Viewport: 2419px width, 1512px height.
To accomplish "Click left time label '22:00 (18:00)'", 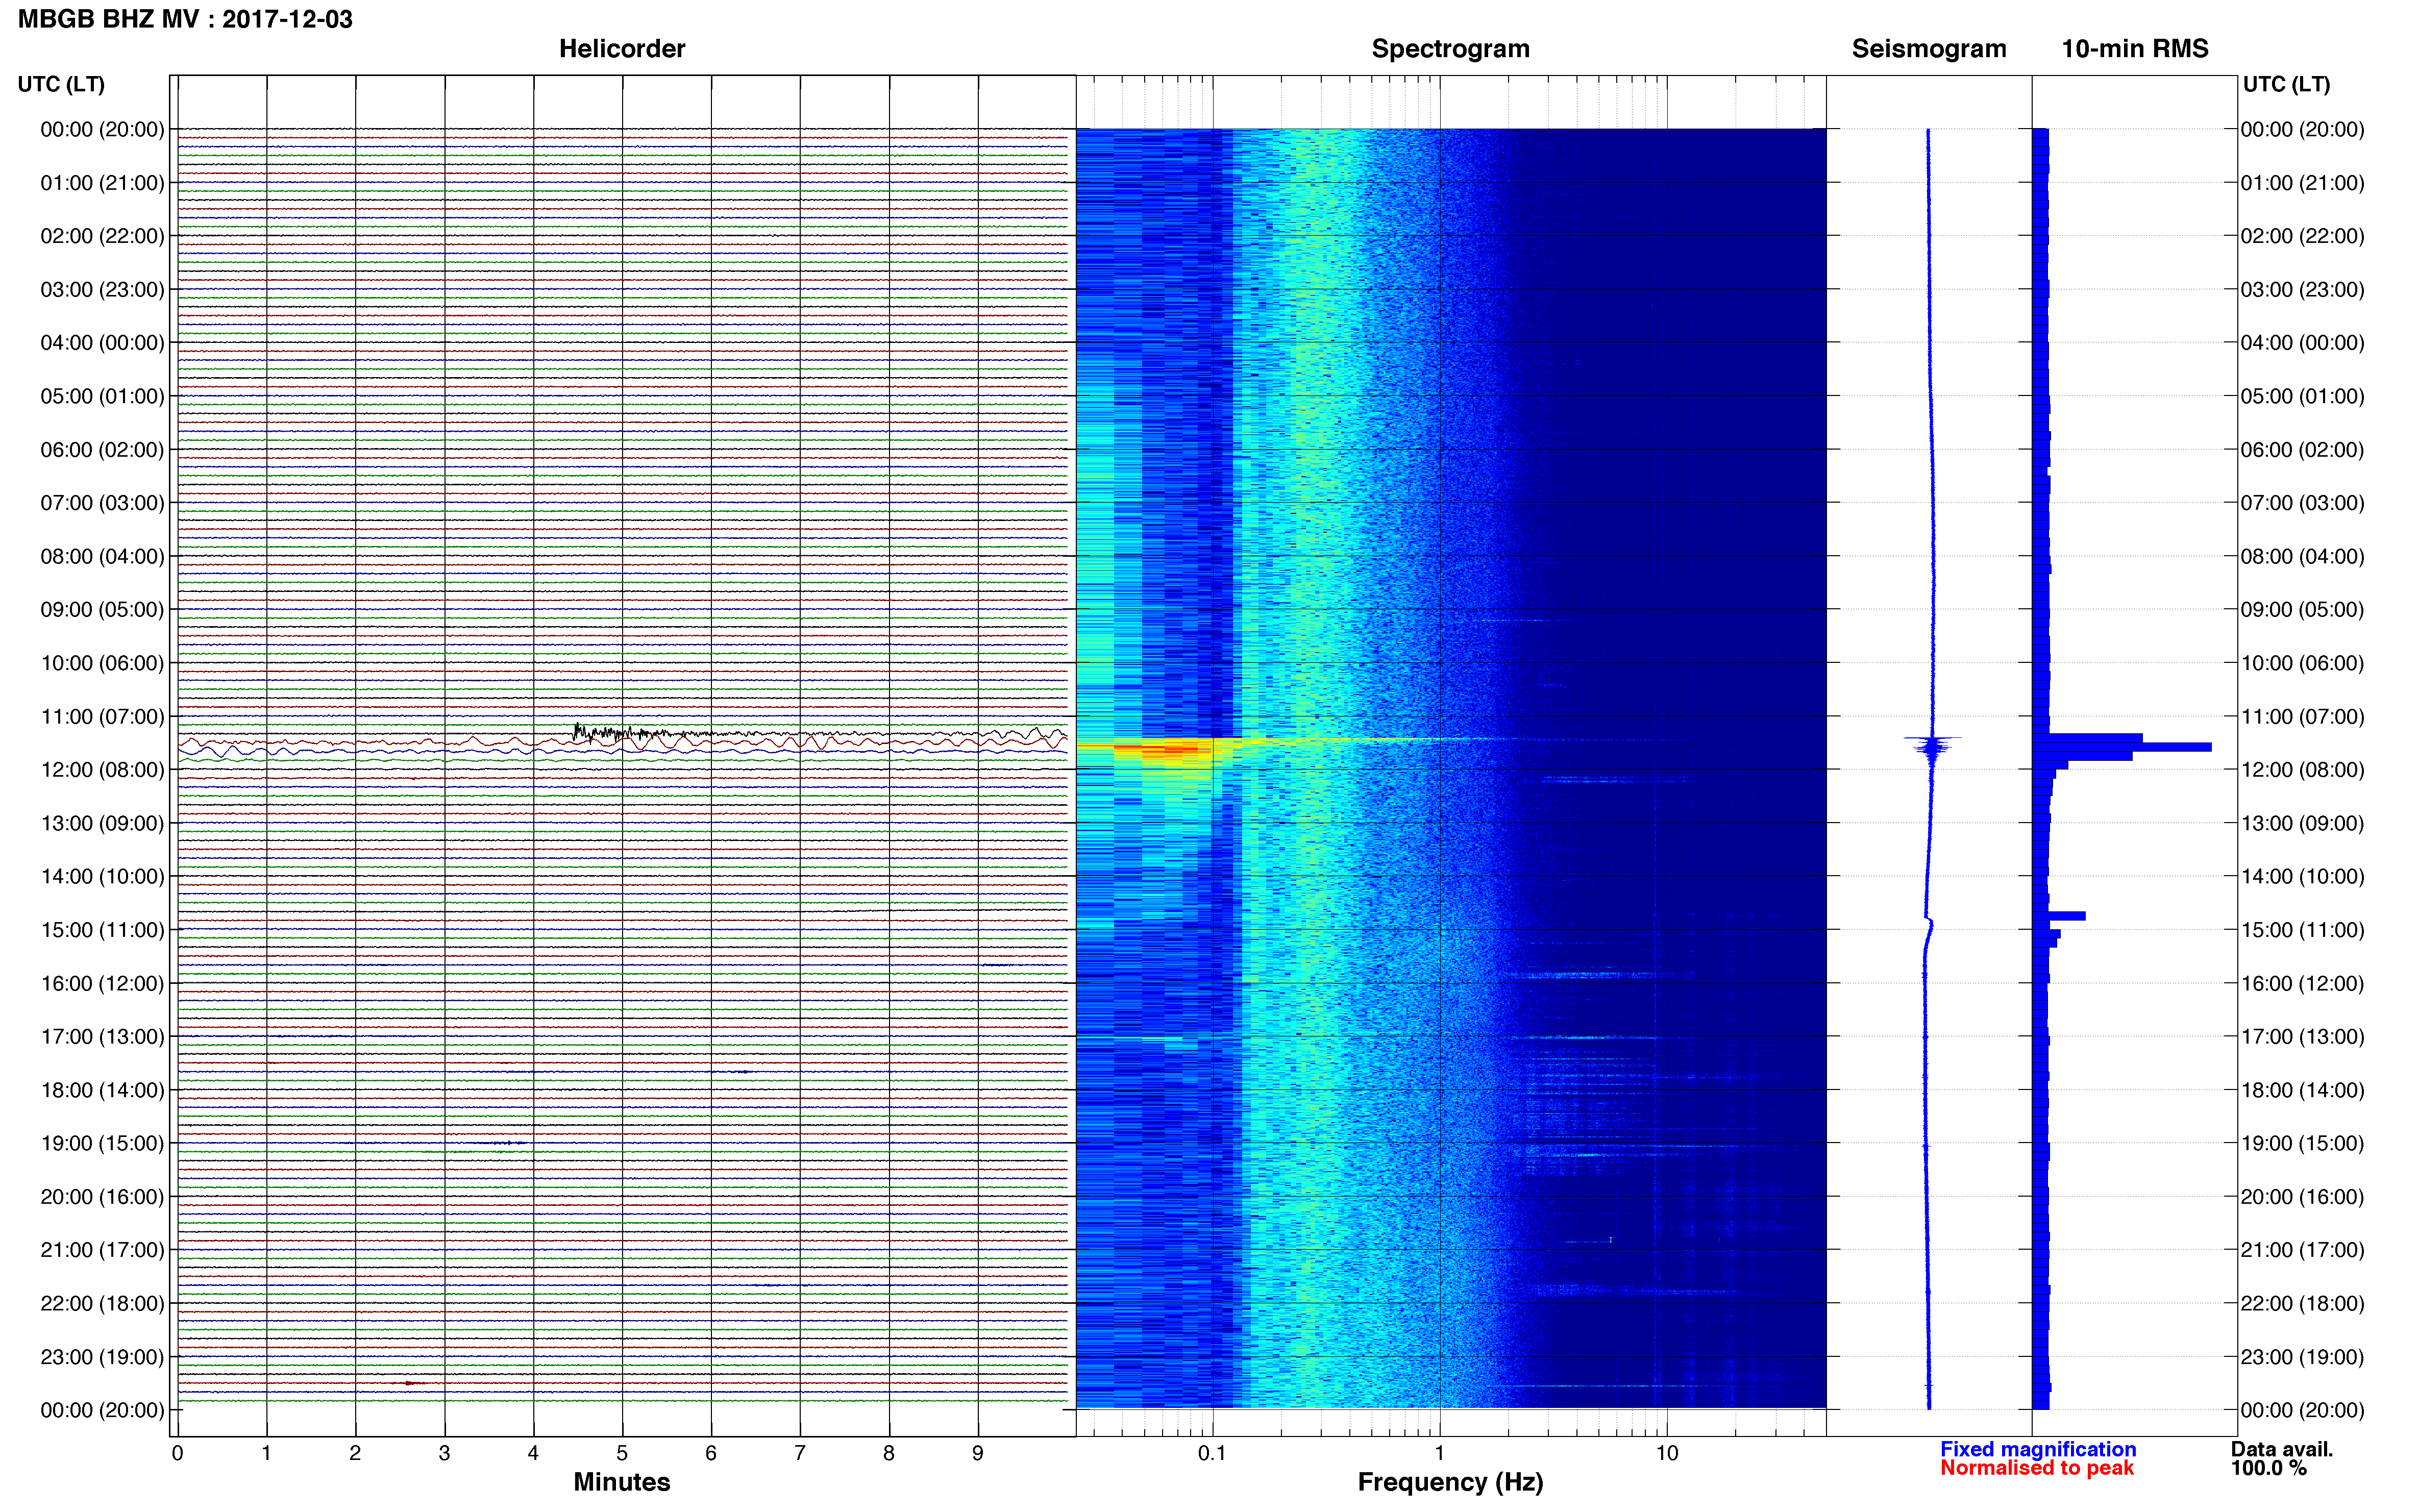I will (x=102, y=1303).
